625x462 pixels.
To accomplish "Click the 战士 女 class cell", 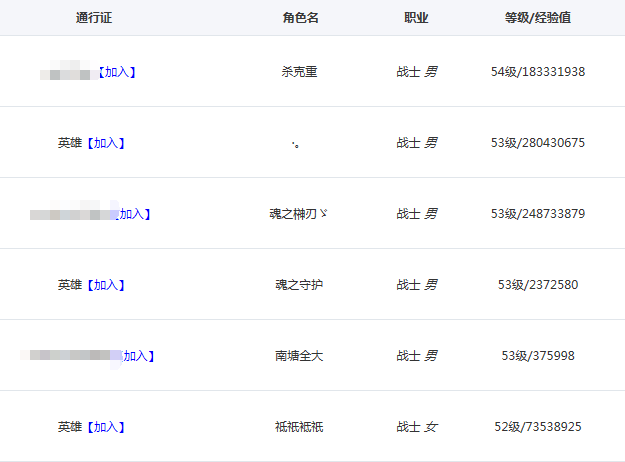I will point(417,427).
